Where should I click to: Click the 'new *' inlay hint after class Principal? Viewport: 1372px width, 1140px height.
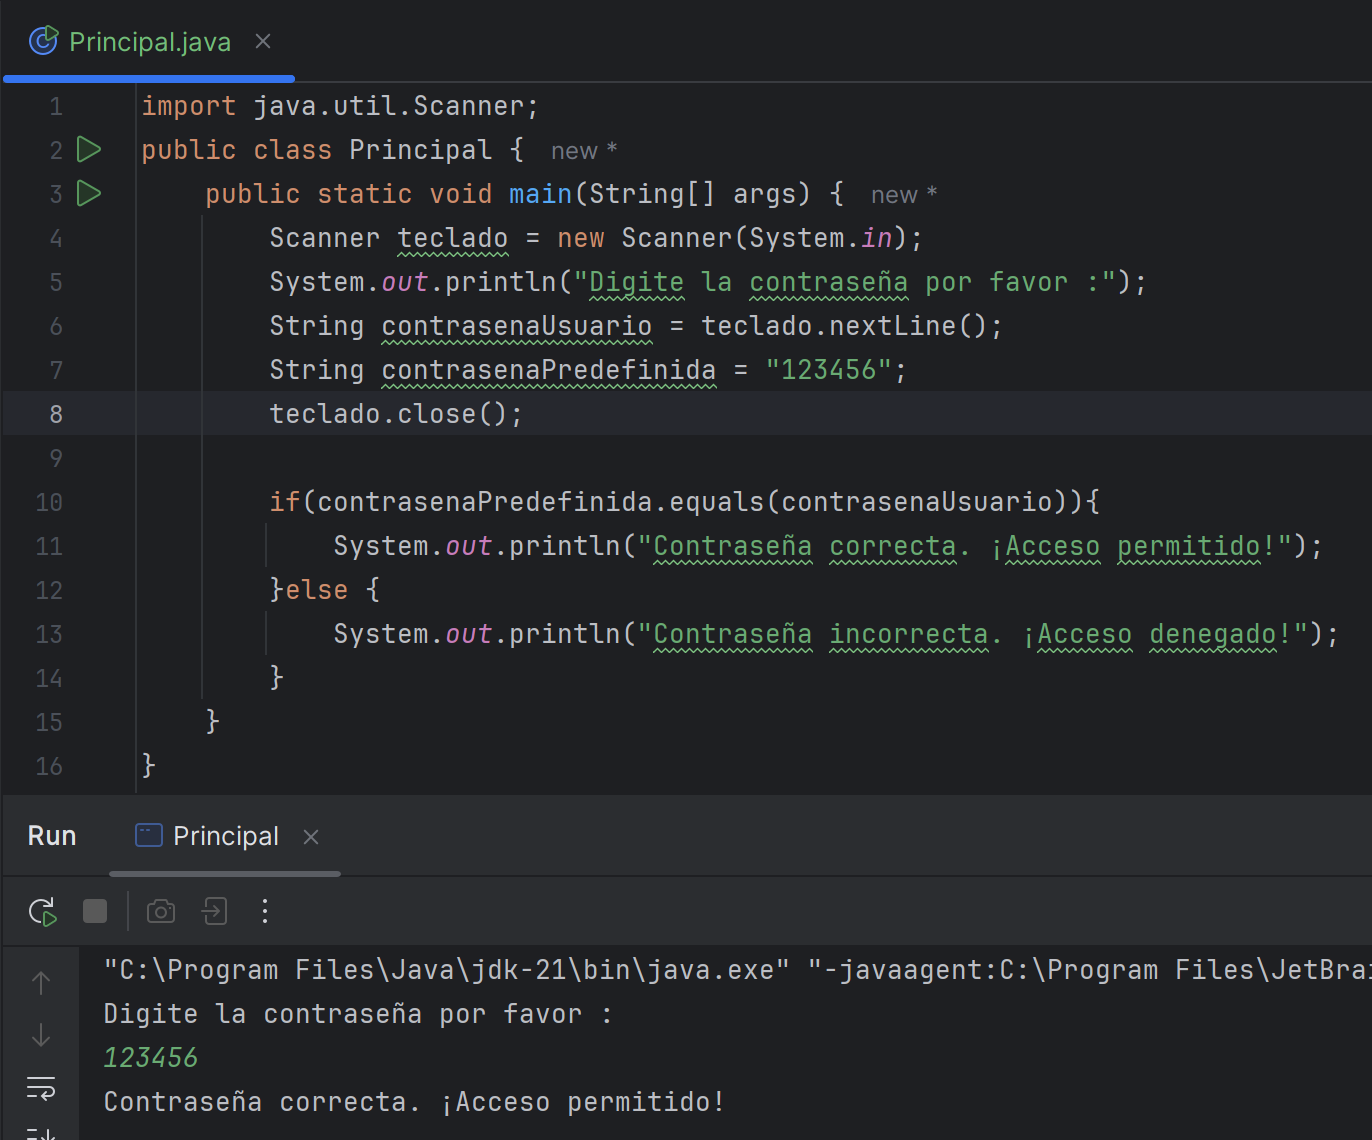[584, 151]
